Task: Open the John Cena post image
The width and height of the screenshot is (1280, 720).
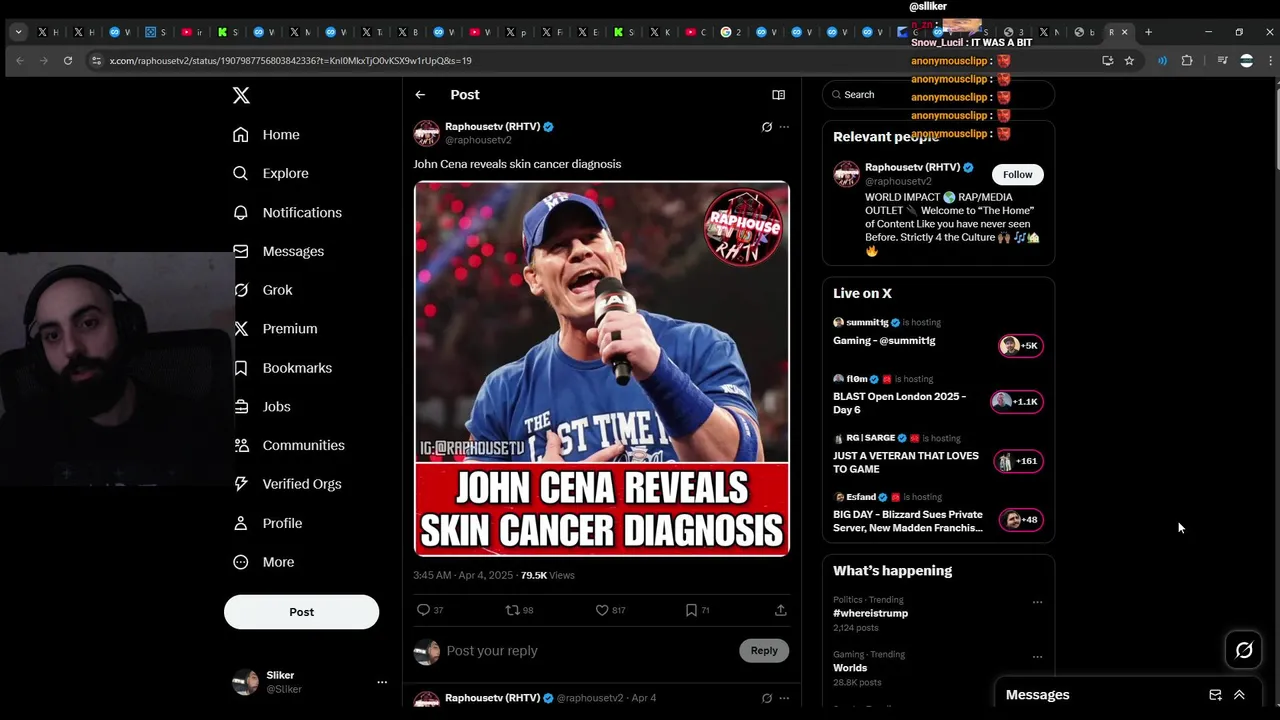Action: click(x=602, y=368)
